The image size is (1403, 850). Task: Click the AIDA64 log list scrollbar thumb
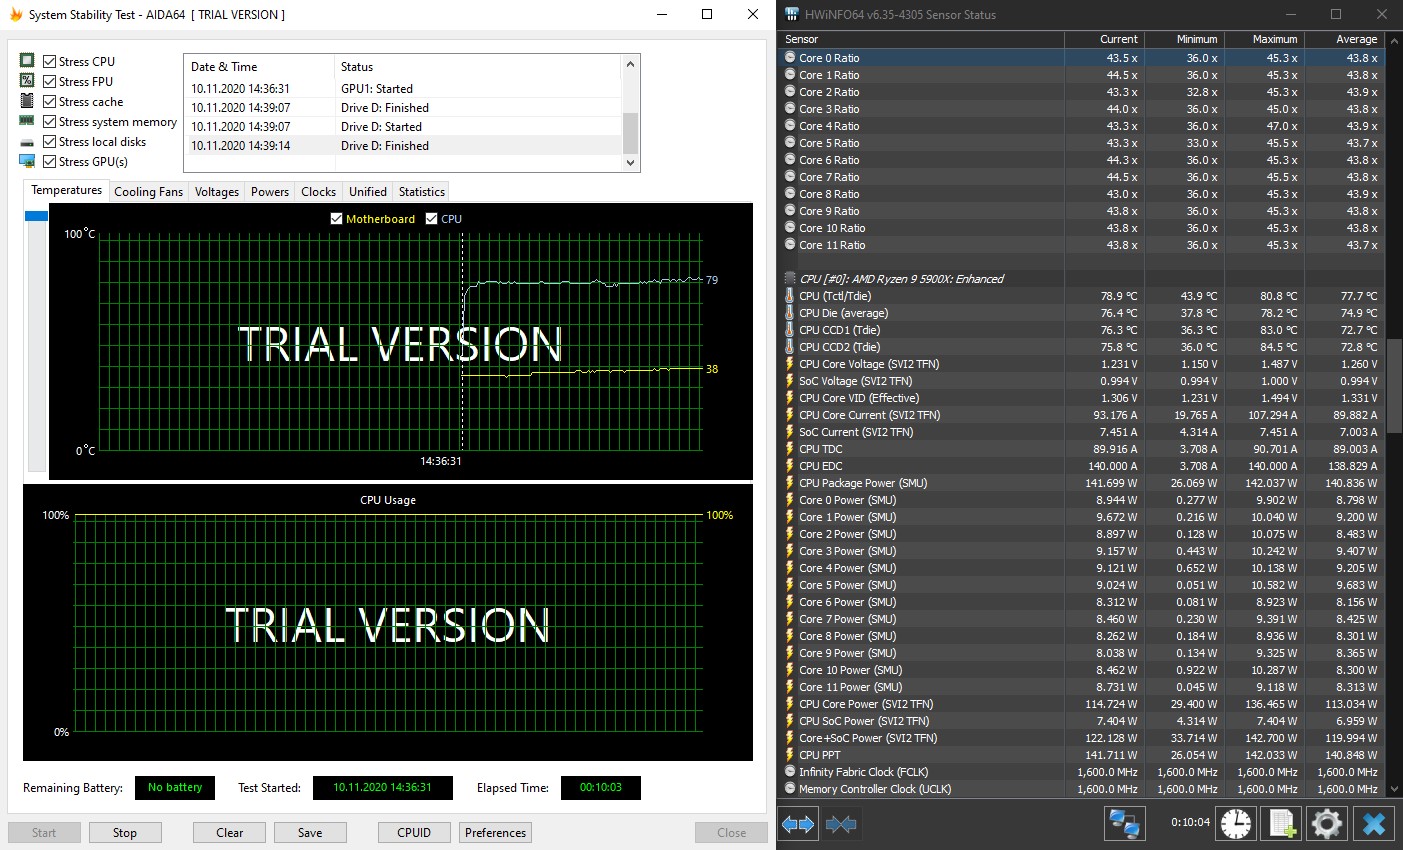pos(630,132)
